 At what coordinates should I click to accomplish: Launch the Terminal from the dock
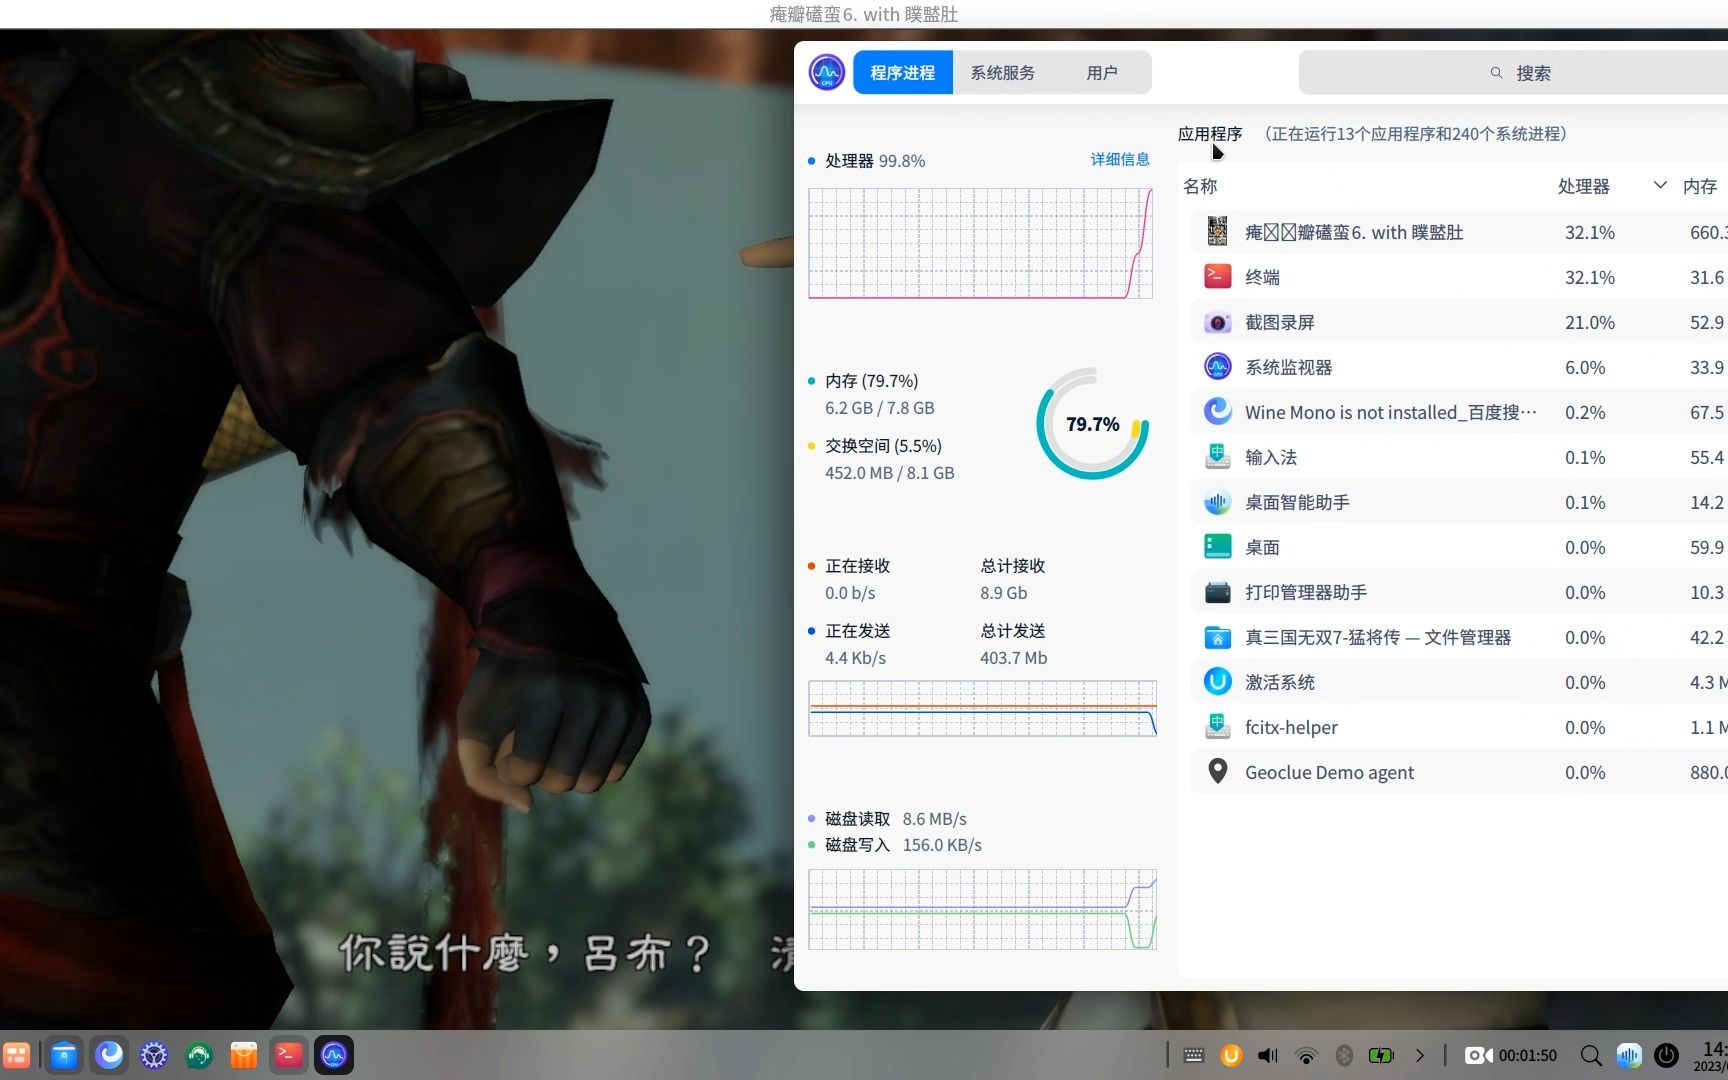(x=288, y=1054)
